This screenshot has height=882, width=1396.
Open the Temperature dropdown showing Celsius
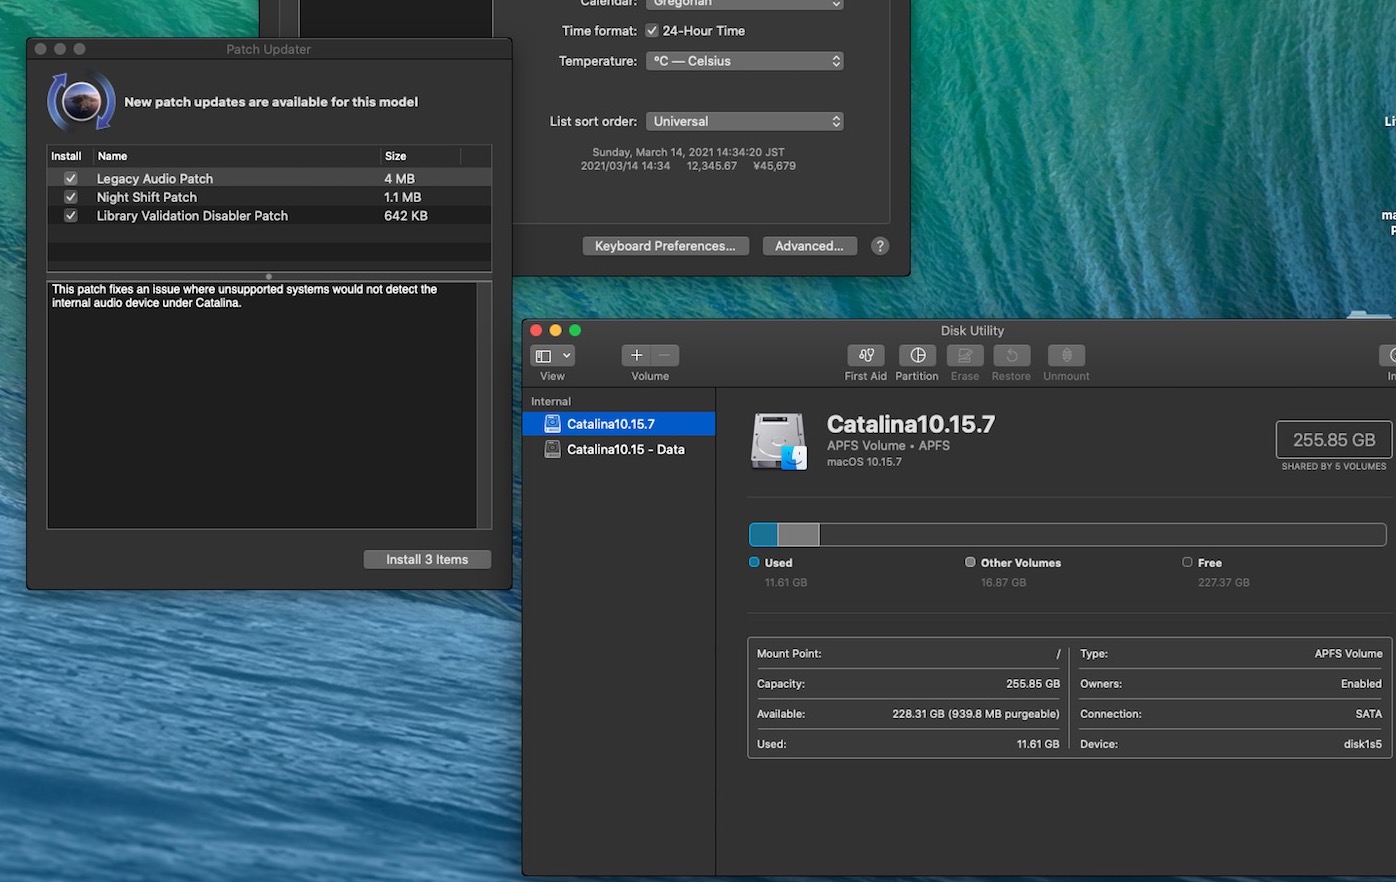[745, 61]
